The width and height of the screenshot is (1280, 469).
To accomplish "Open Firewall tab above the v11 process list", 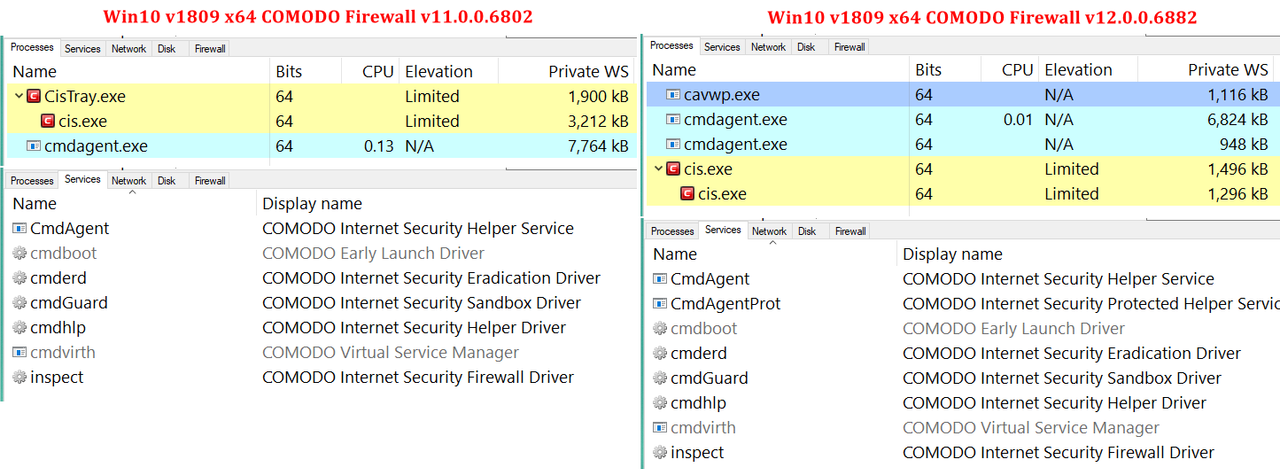I will tap(210, 49).
